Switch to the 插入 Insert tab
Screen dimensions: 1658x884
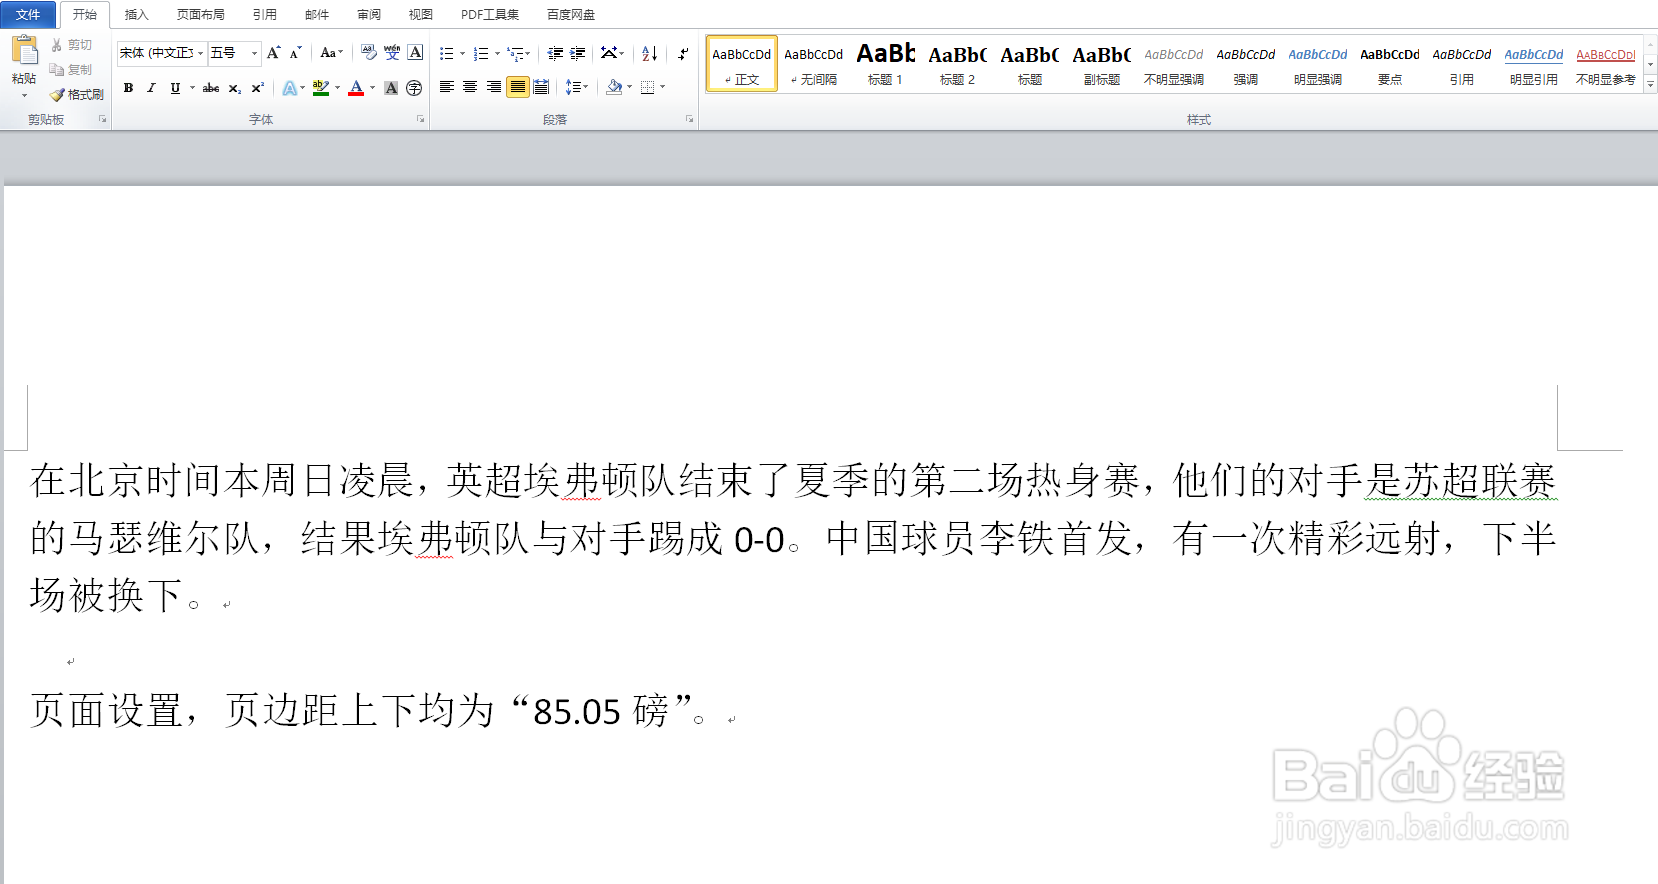tap(136, 14)
